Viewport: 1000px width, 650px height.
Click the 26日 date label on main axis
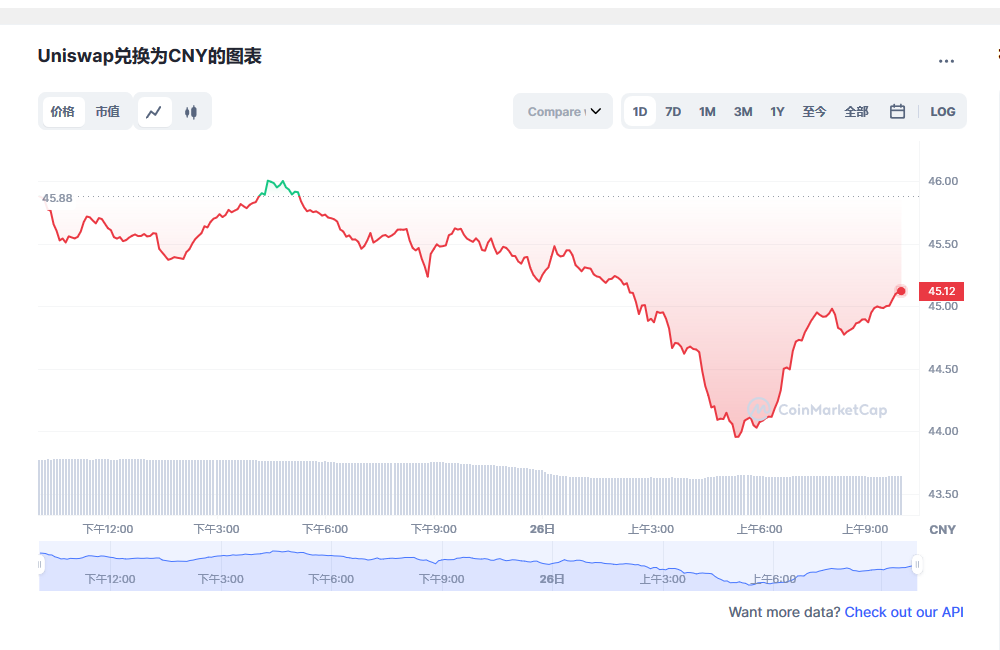tap(542, 529)
